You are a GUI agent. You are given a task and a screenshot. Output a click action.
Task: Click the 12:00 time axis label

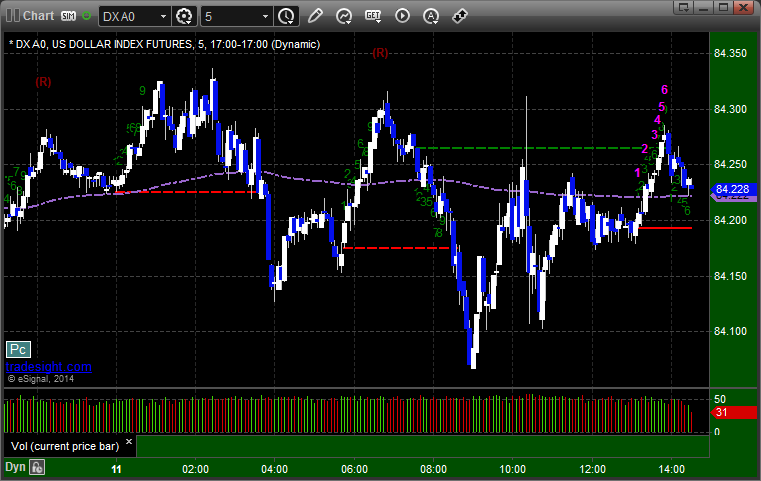tap(593, 469)
